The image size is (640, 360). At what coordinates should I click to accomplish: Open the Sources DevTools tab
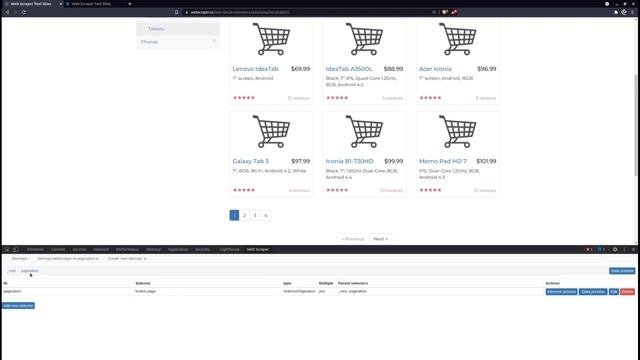[x=79, y=249]
